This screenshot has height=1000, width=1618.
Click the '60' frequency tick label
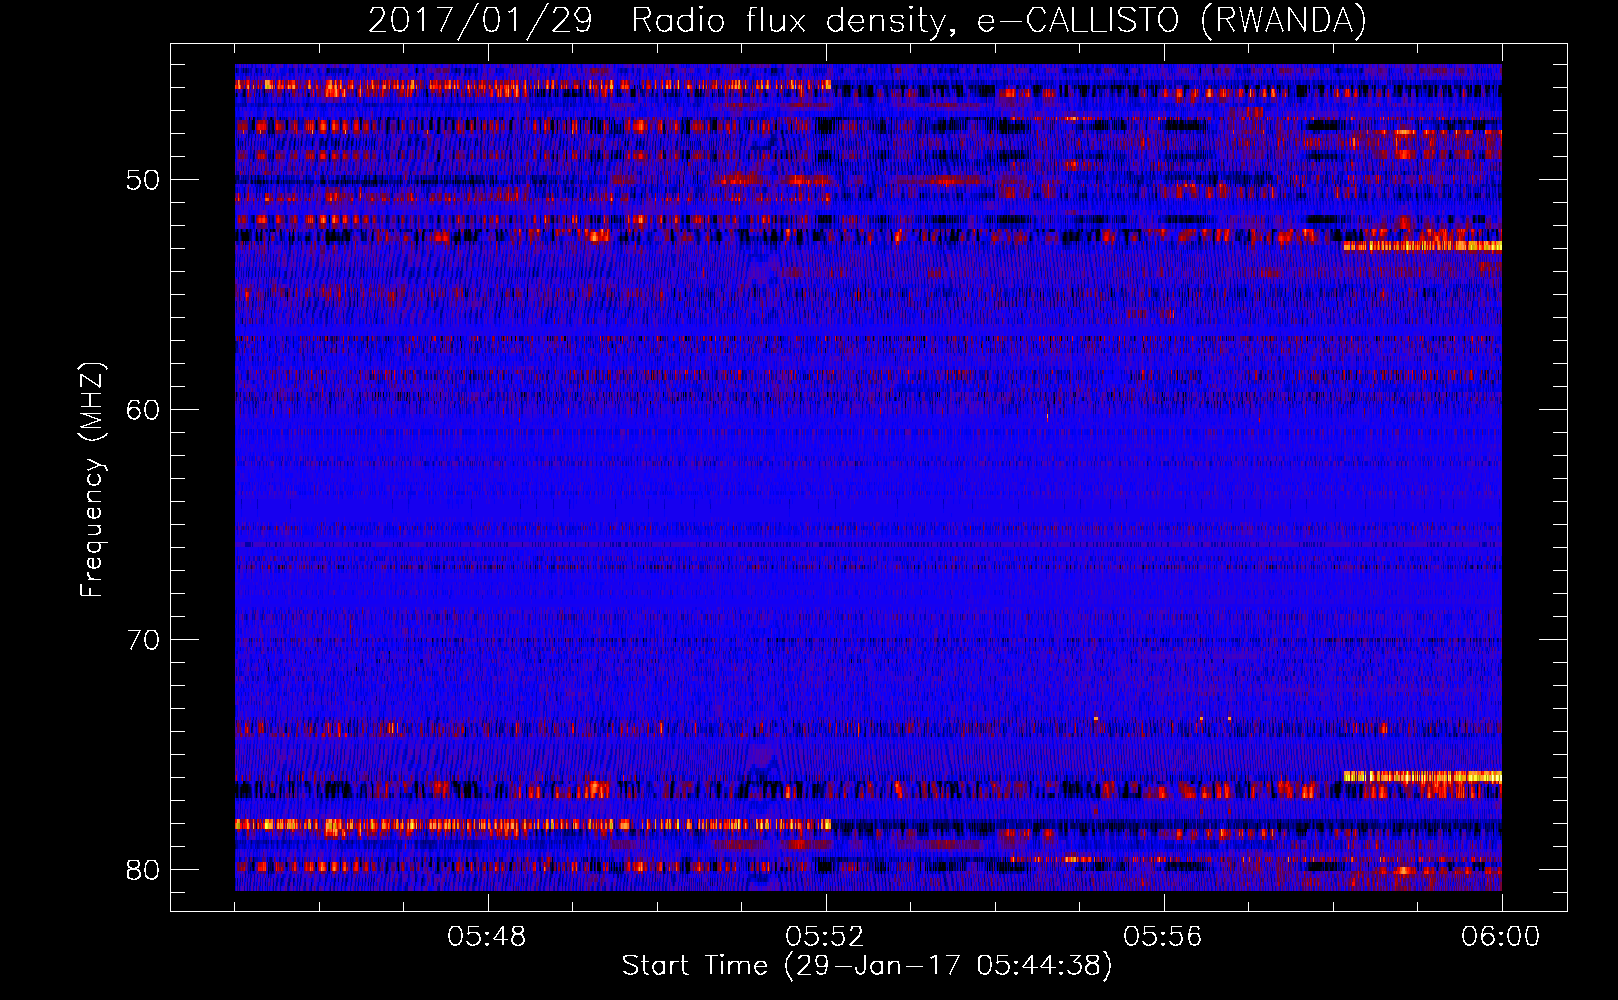143,410
